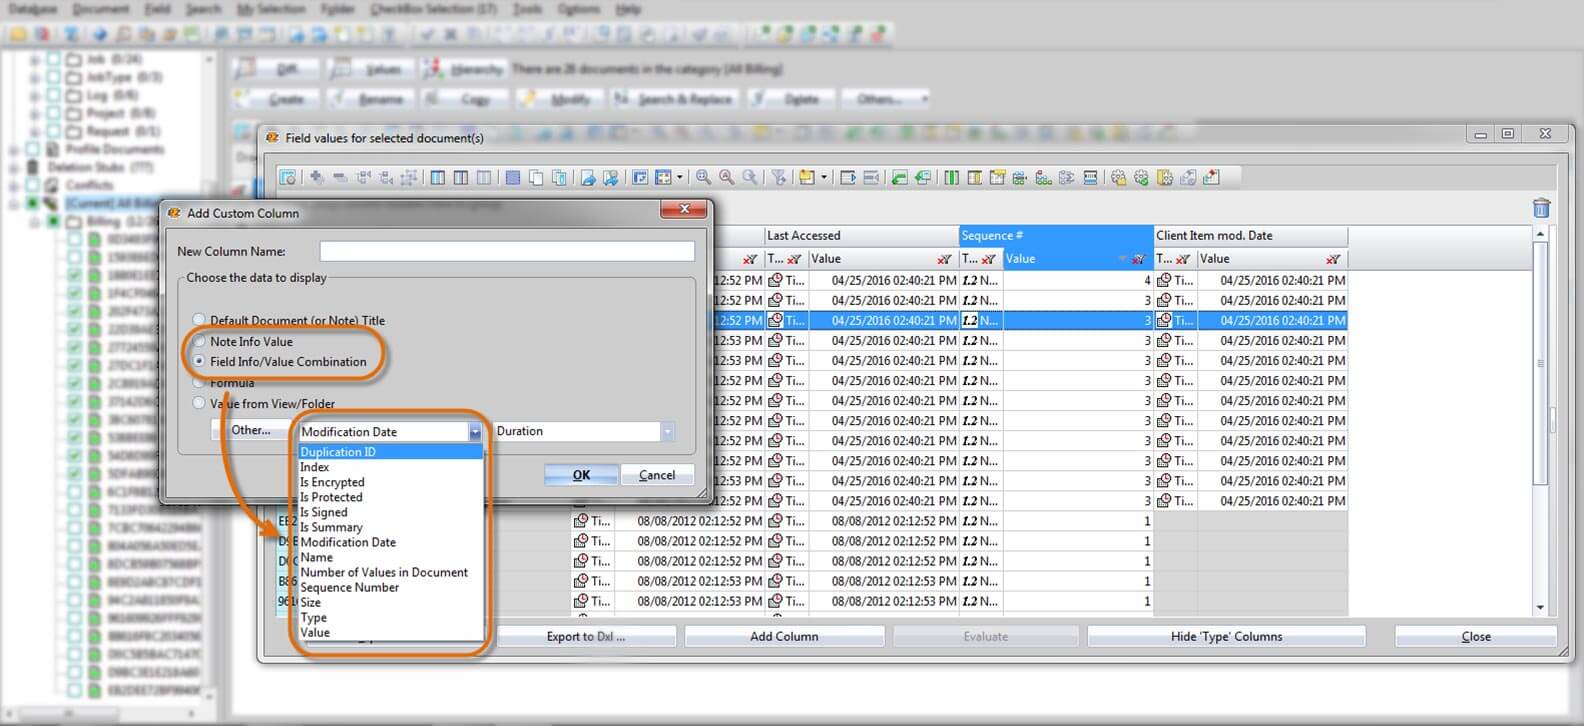Image resolution: width=1584 pixels, height=726 pixels.
Task: Choose Default Document (or Note) Title option
Action: 199,320
